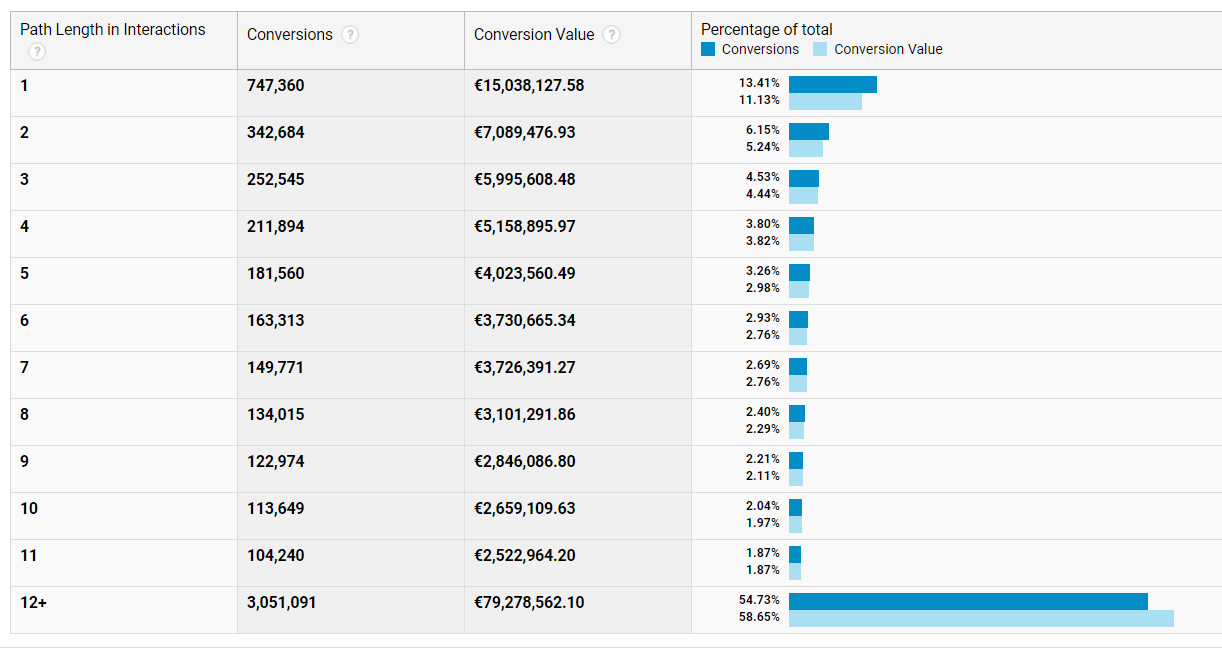Open help tooltip next to Conversion Value header

(612, 35)
